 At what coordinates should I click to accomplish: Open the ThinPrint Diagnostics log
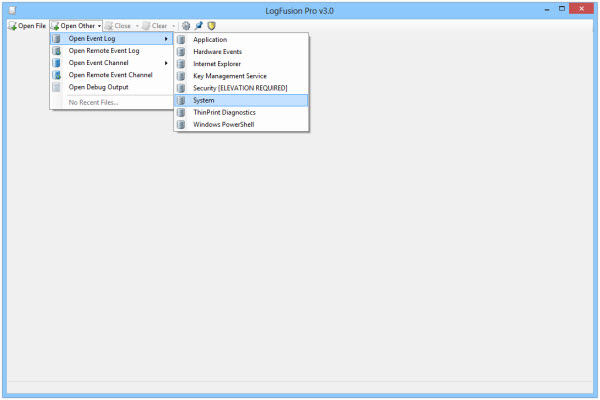tap(241, 113)
